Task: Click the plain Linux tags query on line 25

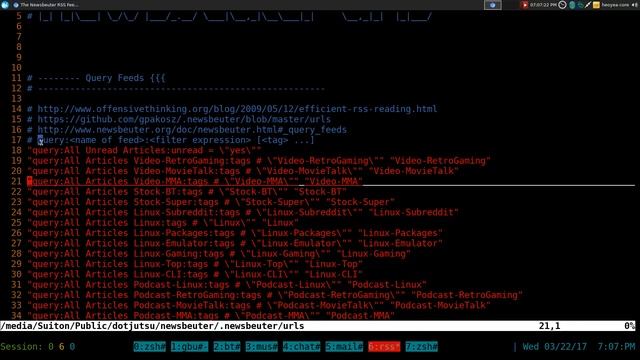Action: click(x=163, y=223)
